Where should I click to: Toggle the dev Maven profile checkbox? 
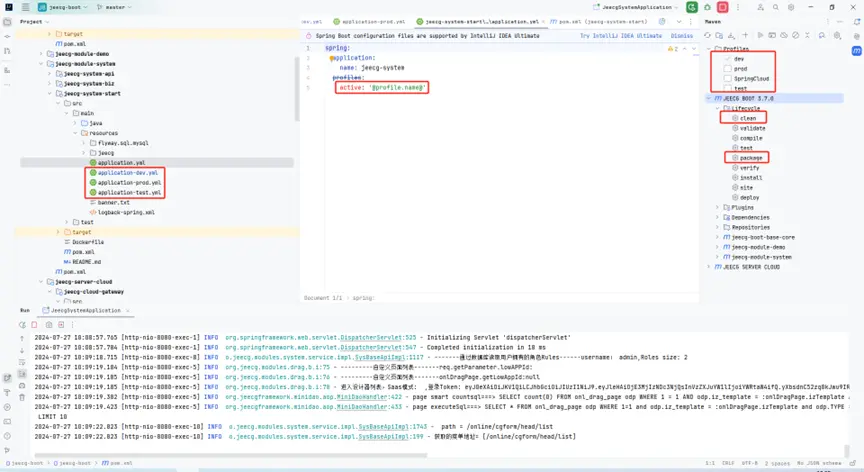tap(728, 58)
